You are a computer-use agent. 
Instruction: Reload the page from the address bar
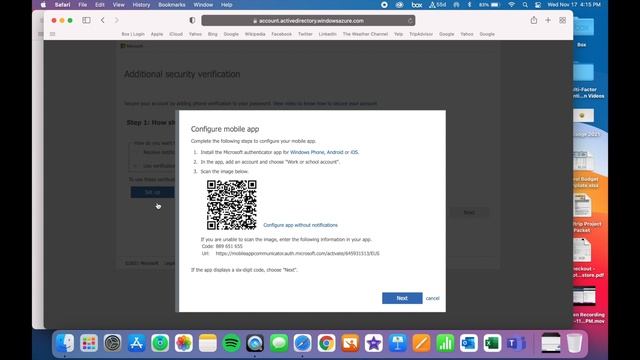click(410, 21)
